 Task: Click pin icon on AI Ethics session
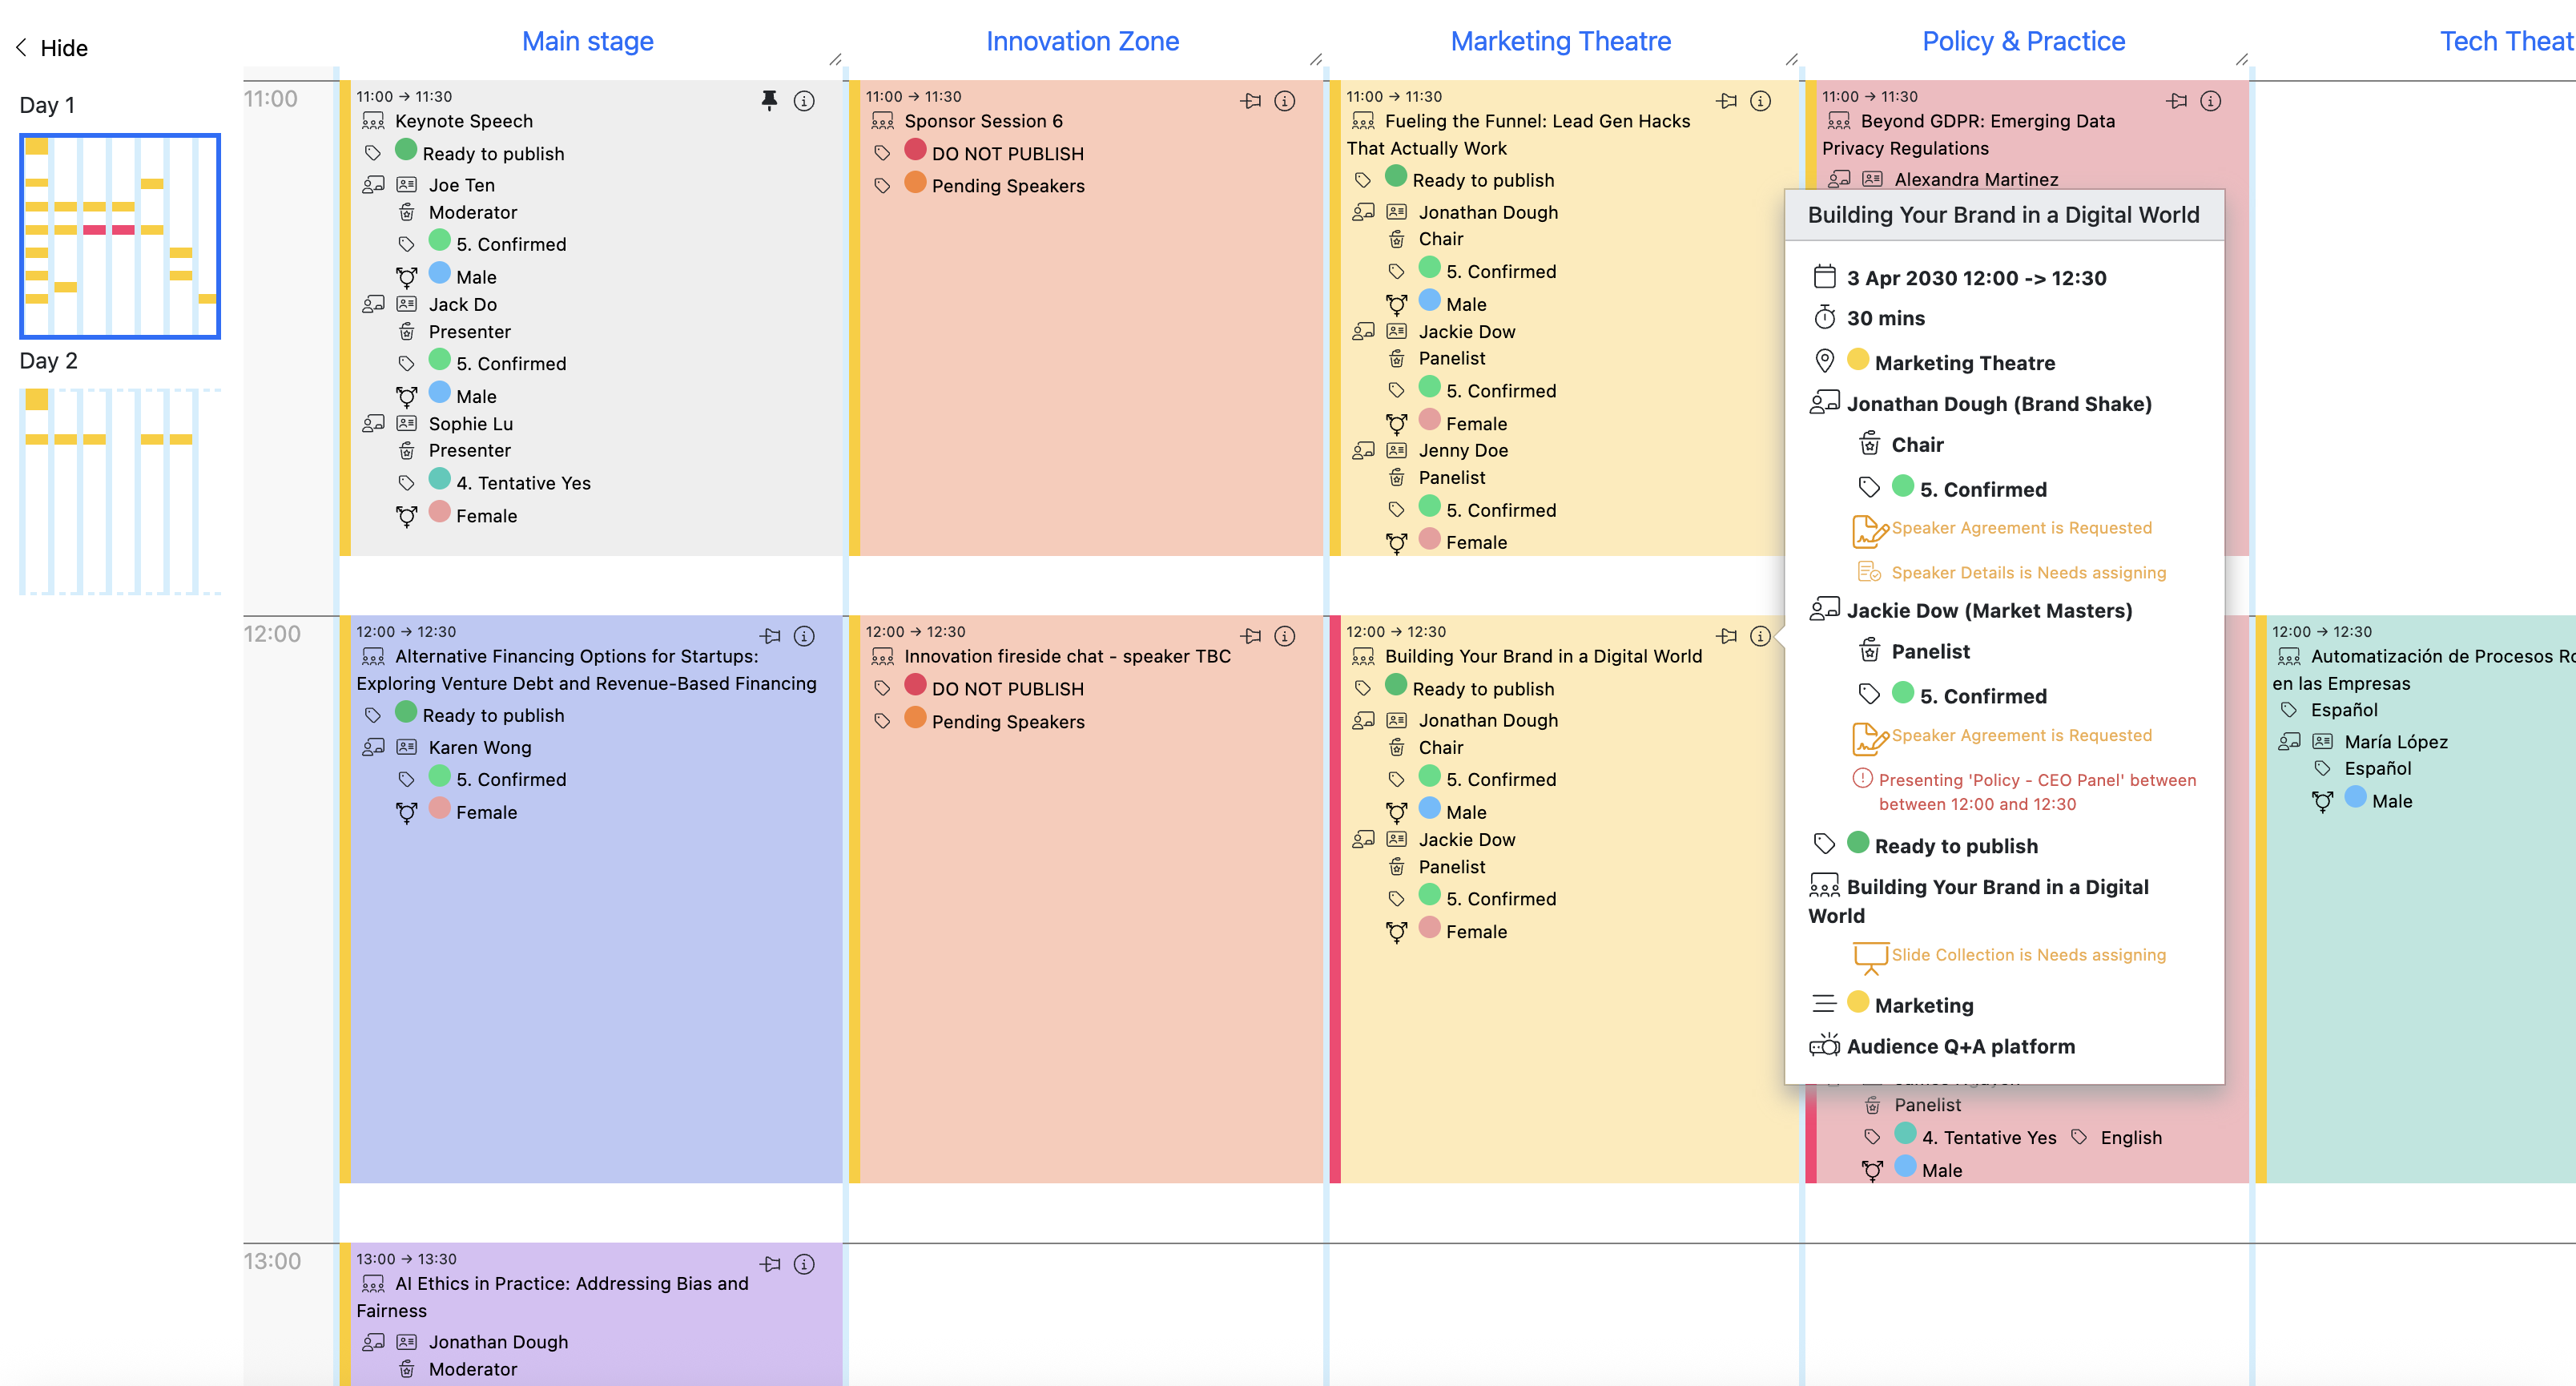click(x=771, y=1264)
